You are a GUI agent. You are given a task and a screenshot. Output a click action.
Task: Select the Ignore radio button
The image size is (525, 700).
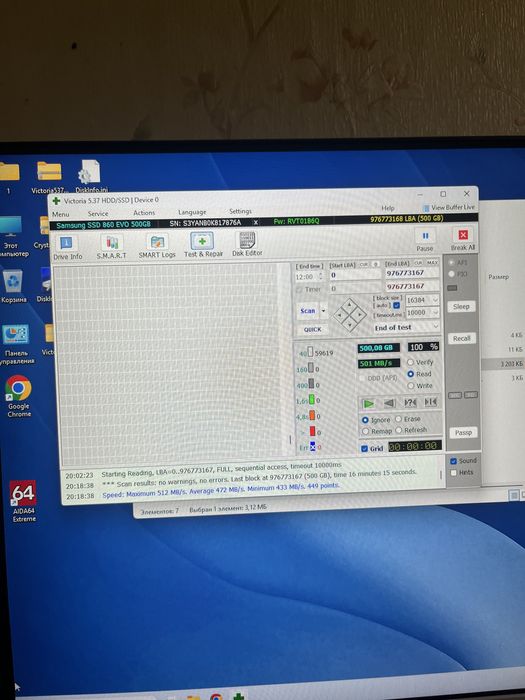[x=365, y=420]
